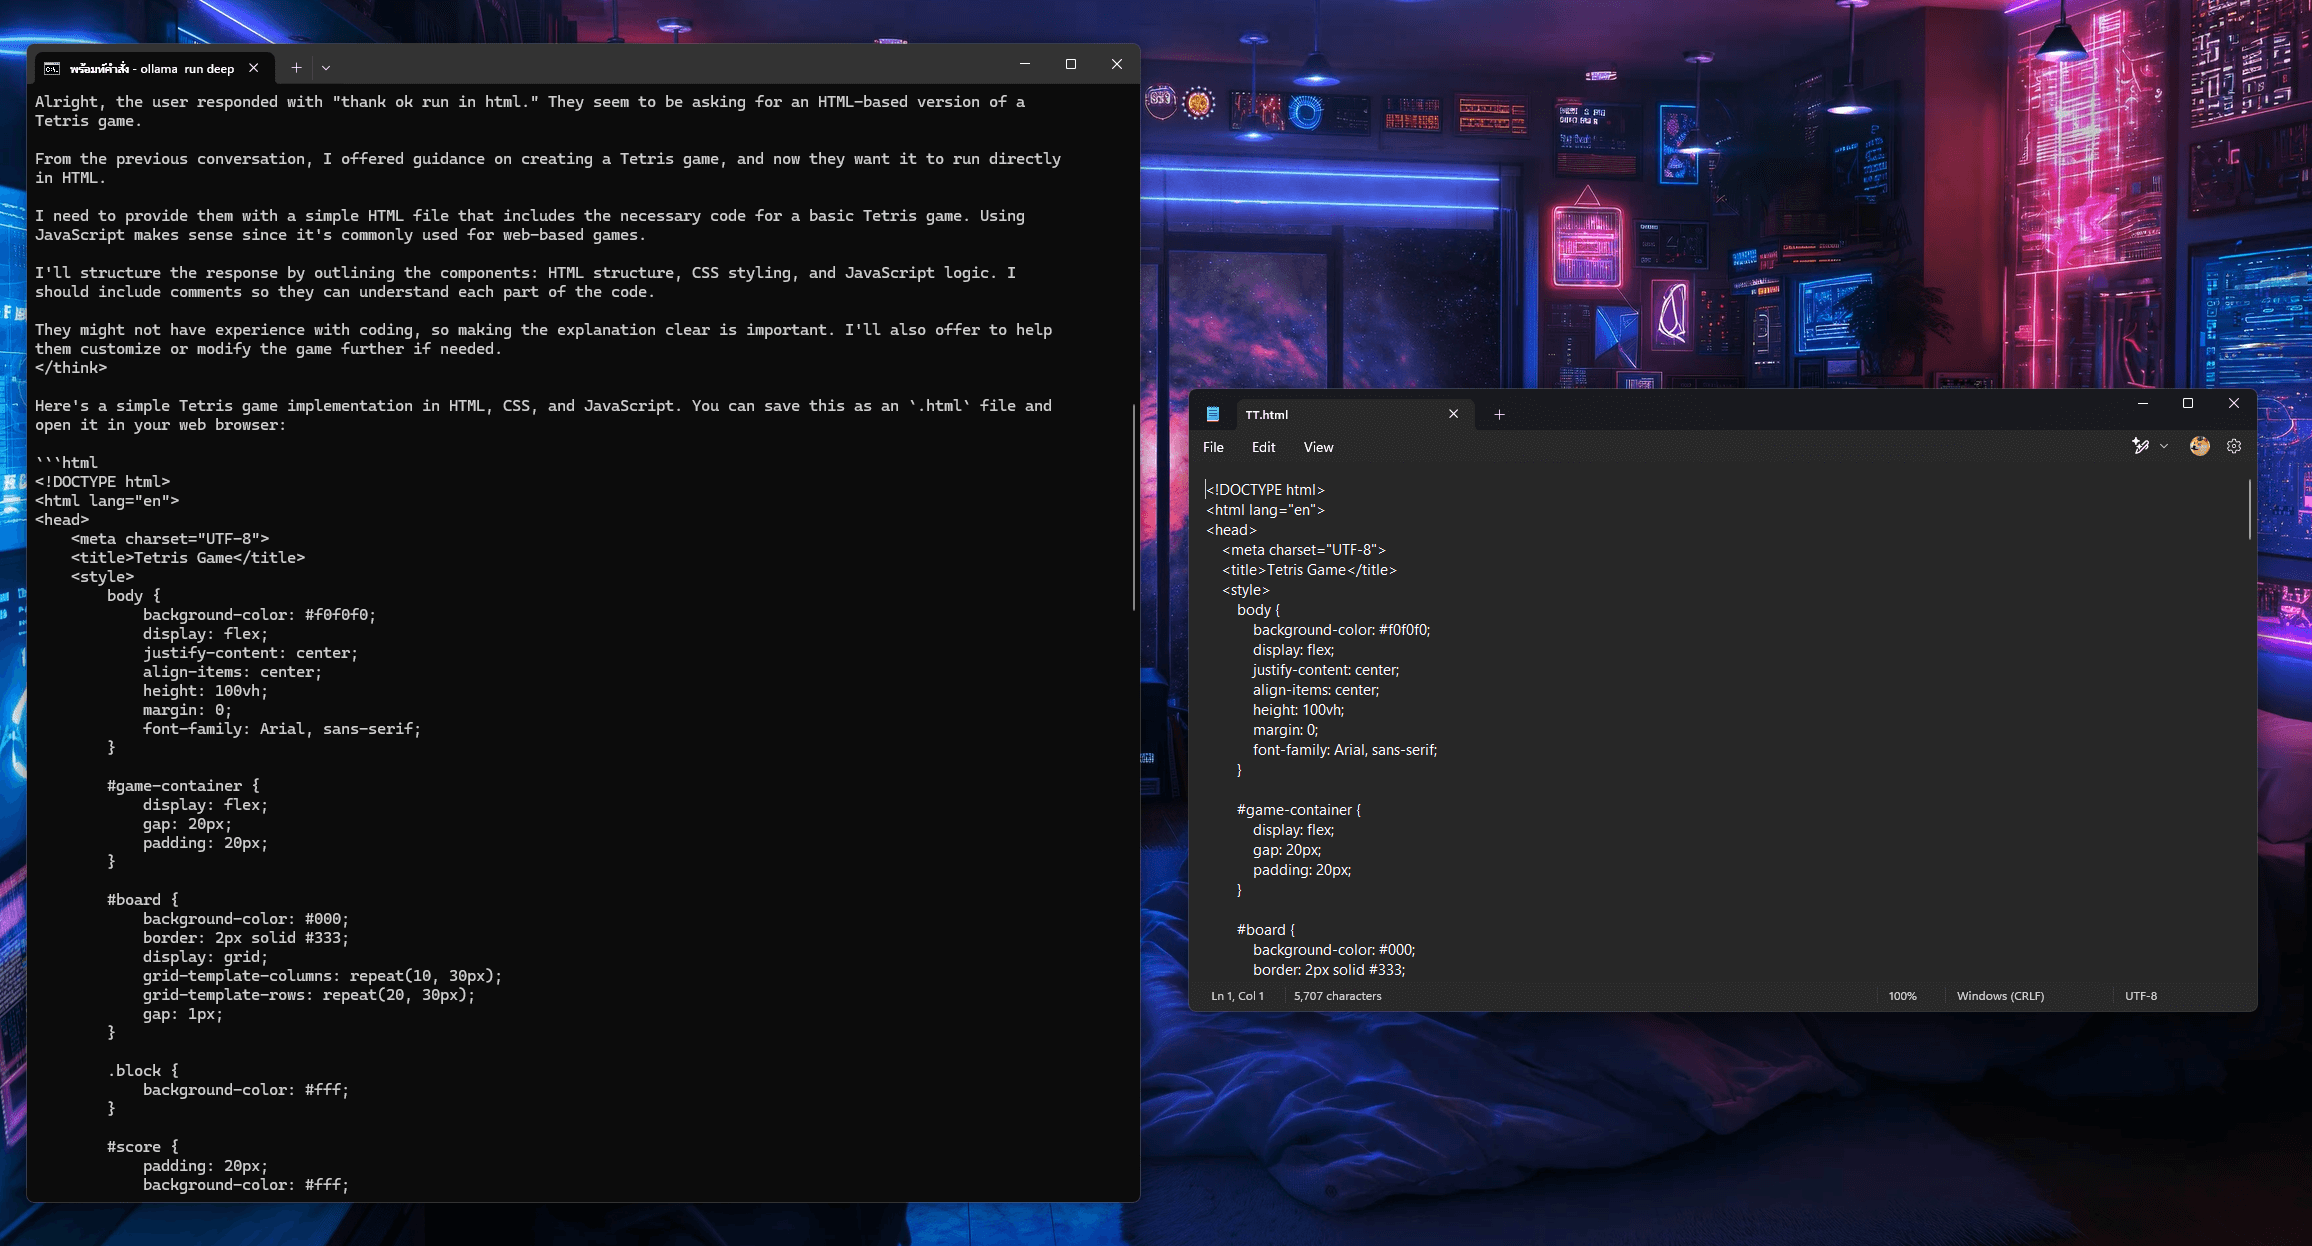The height and width of the screenshot is (1246, 2312).
Task: Click '#game-container {' line in Notepad
Action: (1298, 810)
